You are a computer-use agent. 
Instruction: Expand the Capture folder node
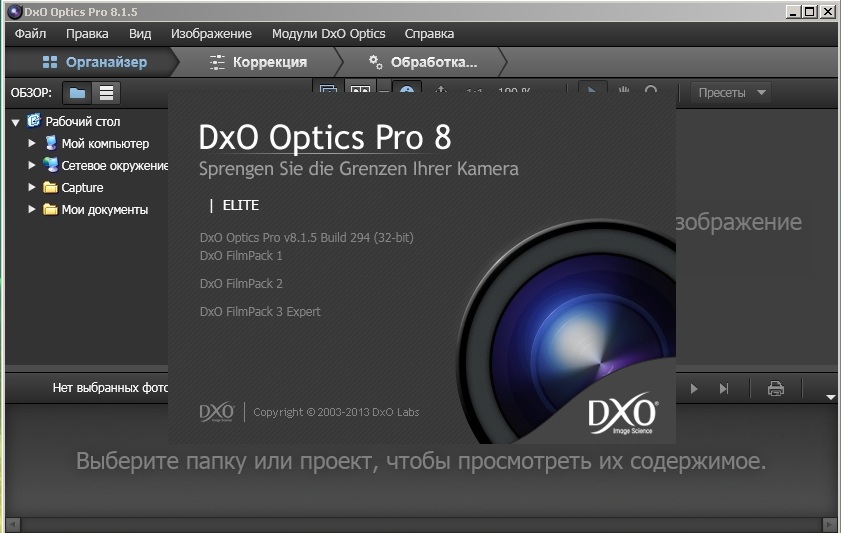[32, 187]
